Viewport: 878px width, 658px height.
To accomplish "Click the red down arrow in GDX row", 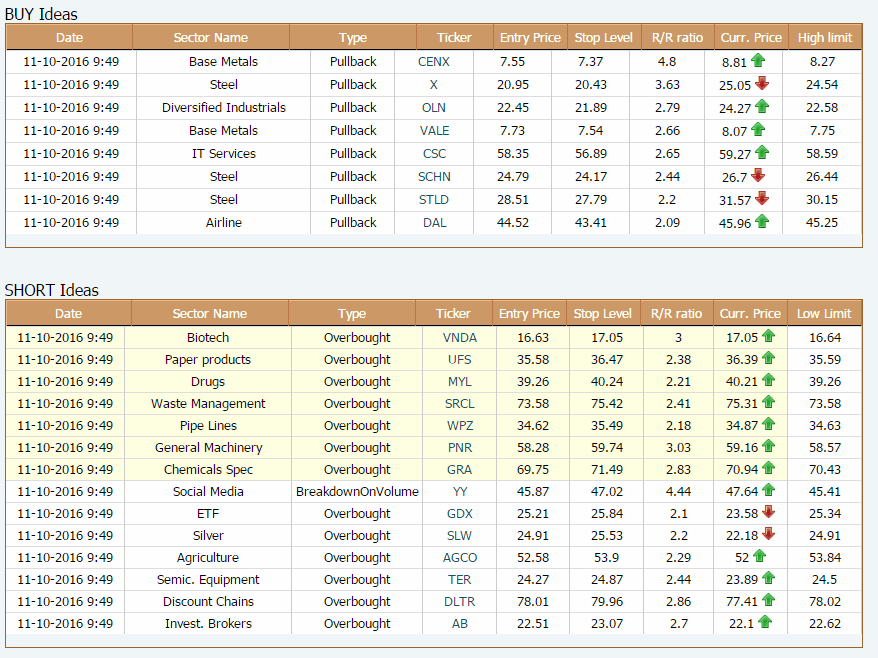I will coord(768,512).
